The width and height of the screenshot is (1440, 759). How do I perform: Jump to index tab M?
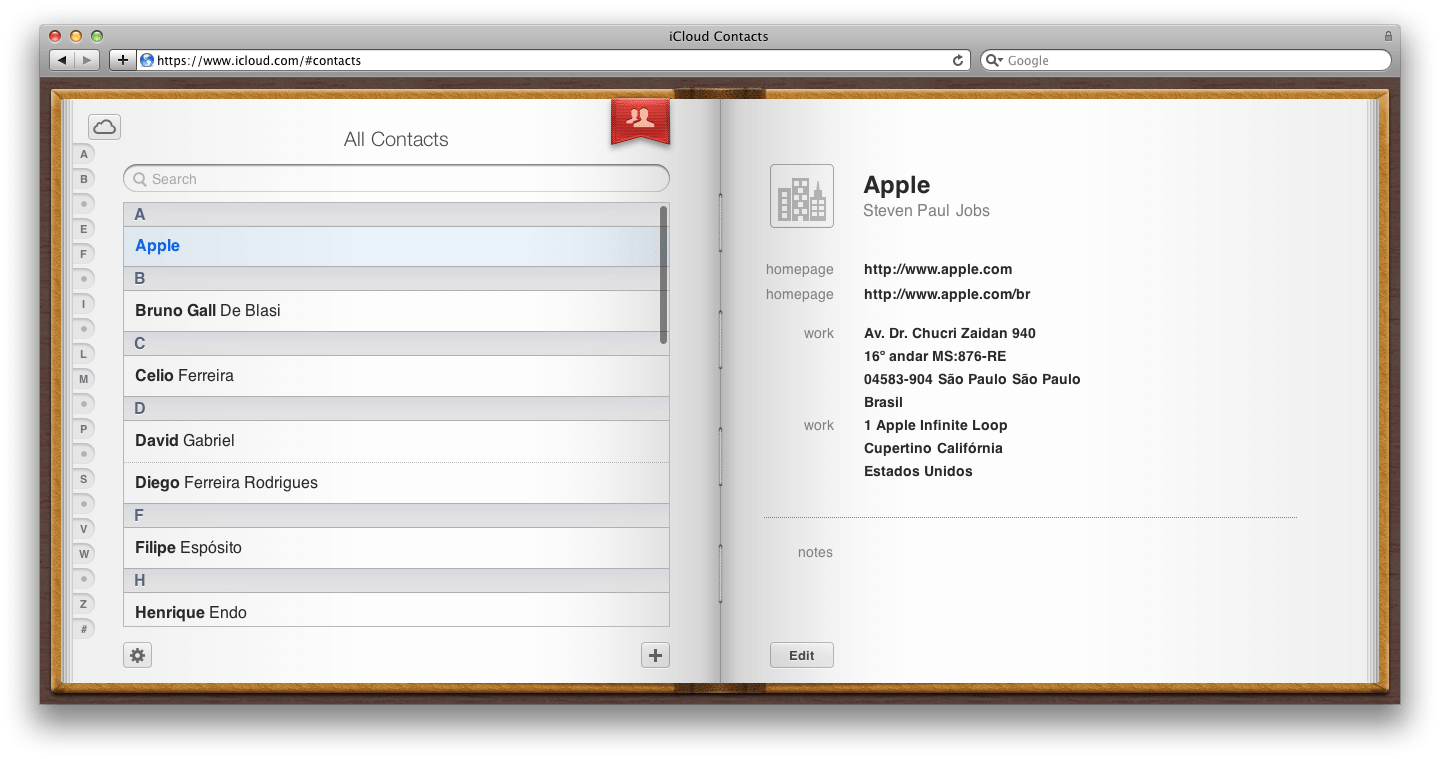point(84,379)
